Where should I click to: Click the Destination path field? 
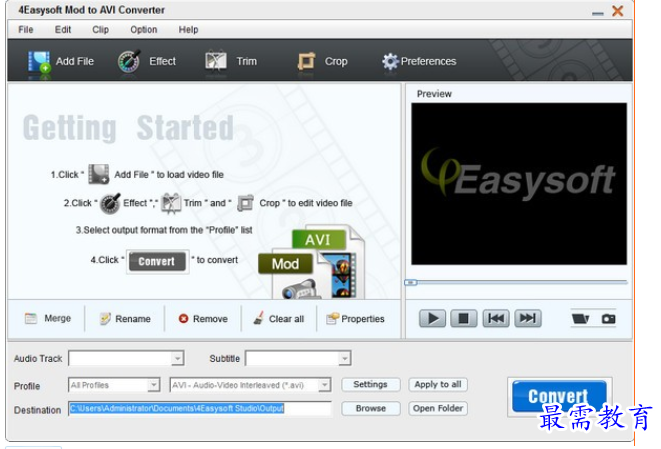[x=200, y=409]
